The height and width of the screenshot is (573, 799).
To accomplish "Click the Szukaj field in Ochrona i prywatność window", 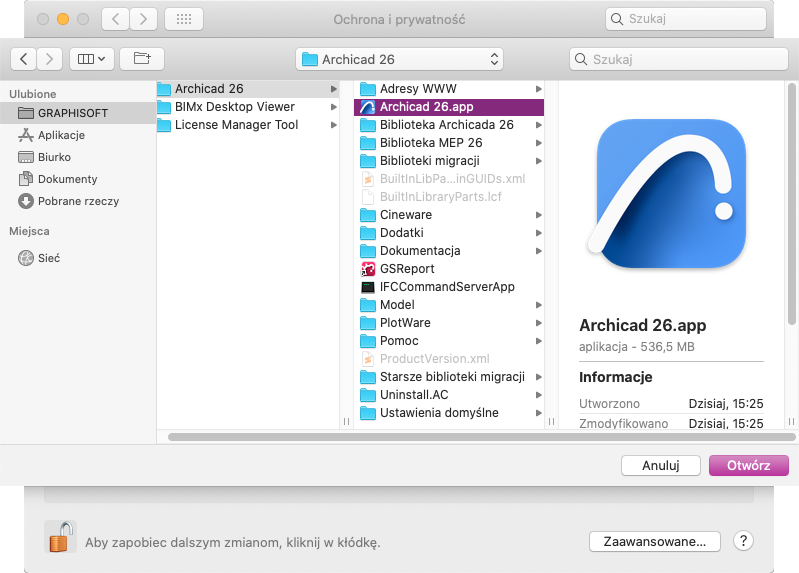I will [686, 19].
